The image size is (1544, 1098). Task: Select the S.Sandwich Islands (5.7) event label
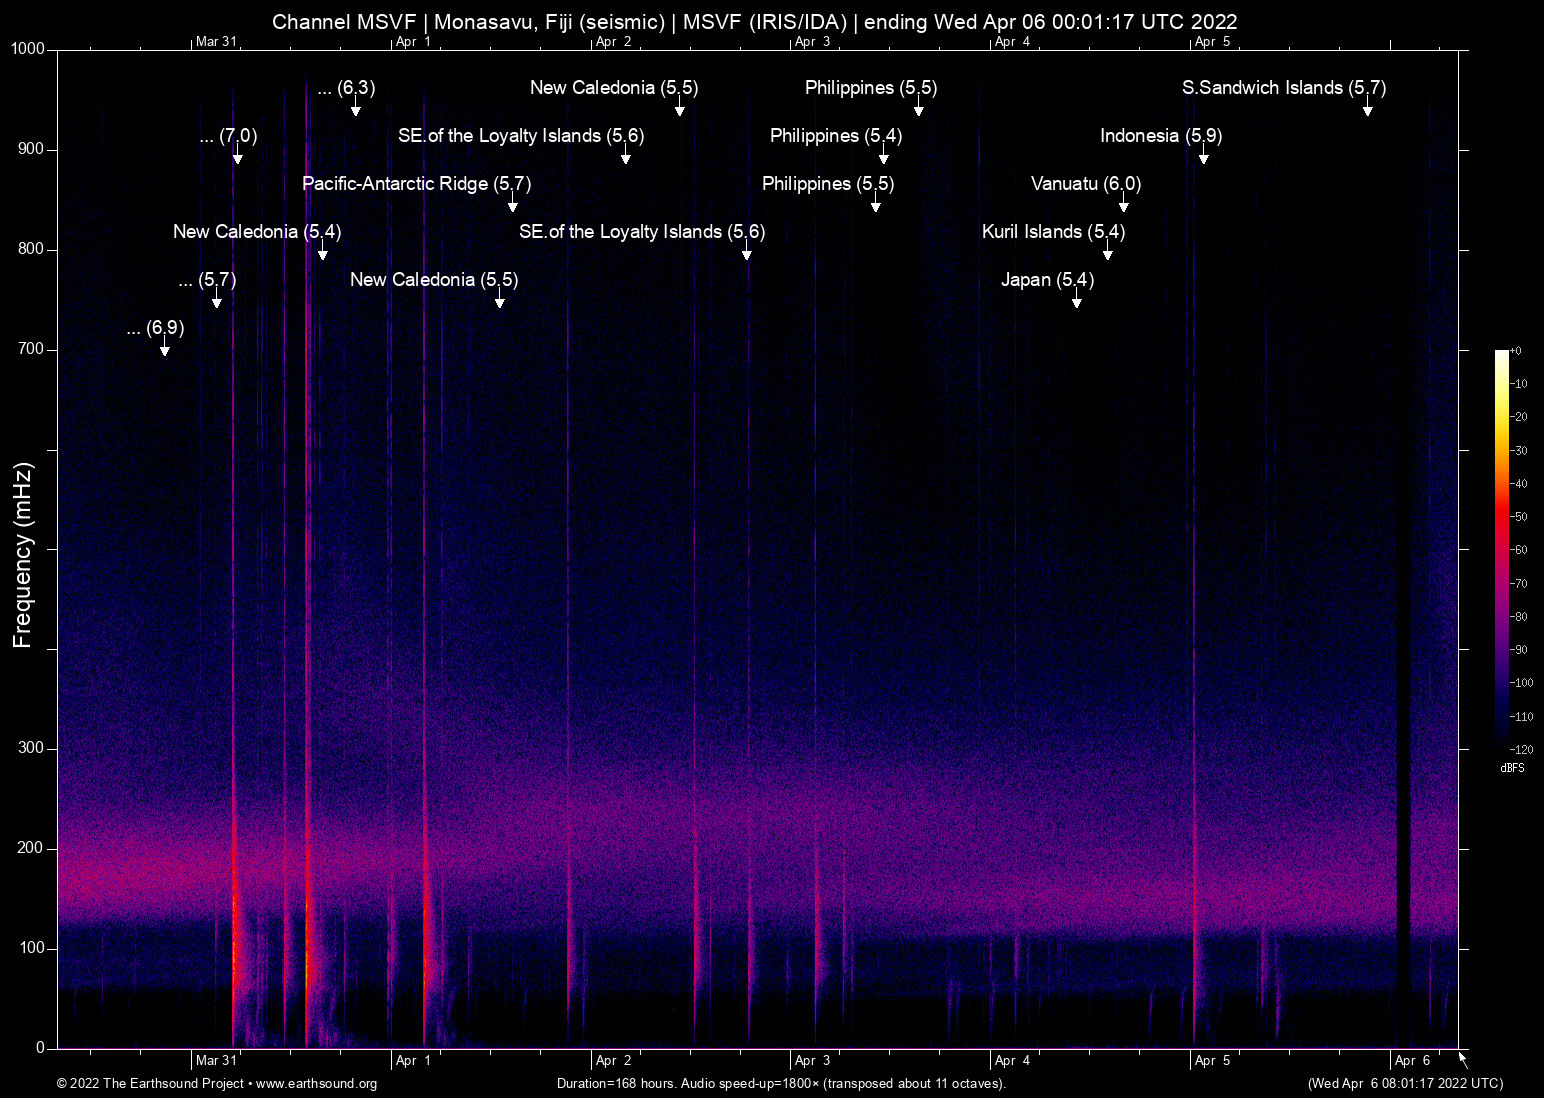point(1284,88)
